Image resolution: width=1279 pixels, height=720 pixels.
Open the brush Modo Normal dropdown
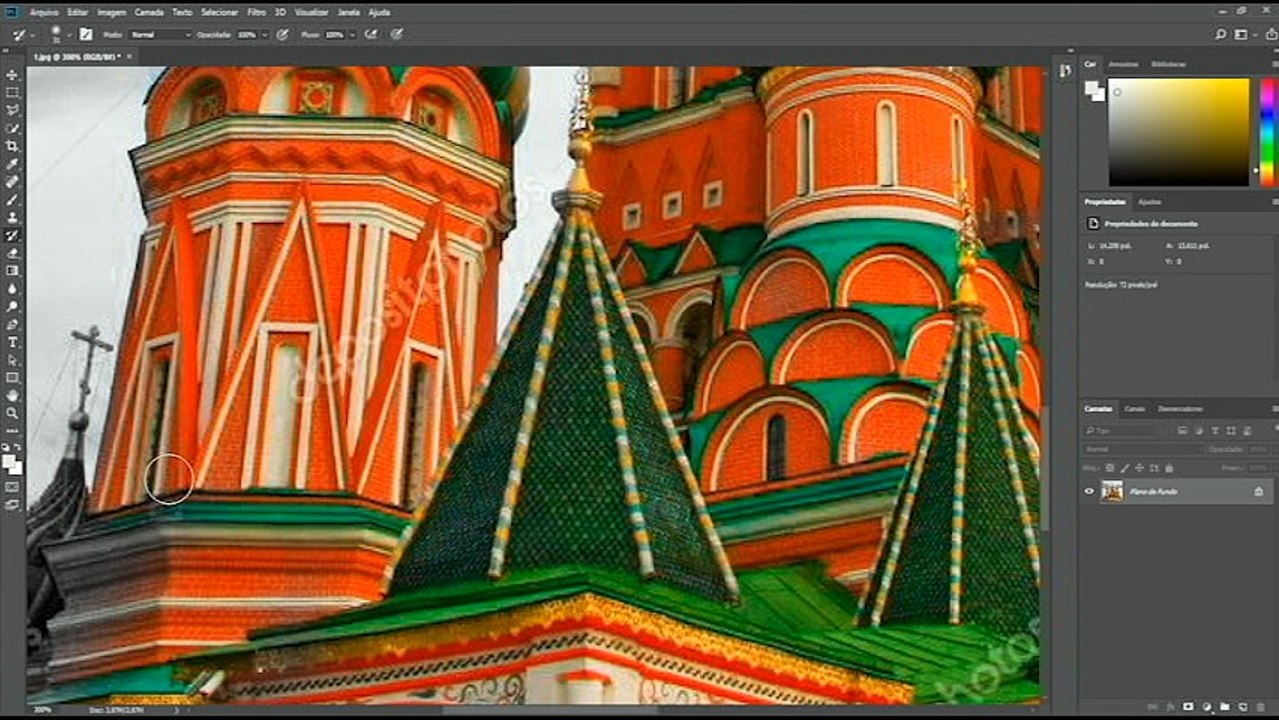[160, 34]
